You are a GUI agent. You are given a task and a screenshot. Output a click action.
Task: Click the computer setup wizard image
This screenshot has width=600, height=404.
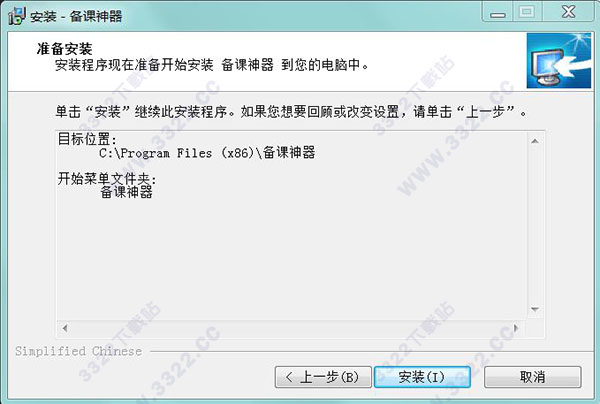pyautogui.click(x=559, y=60)
